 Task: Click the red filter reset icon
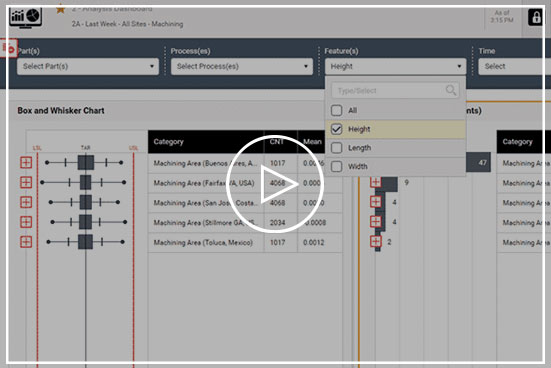[x=9, y=48]
